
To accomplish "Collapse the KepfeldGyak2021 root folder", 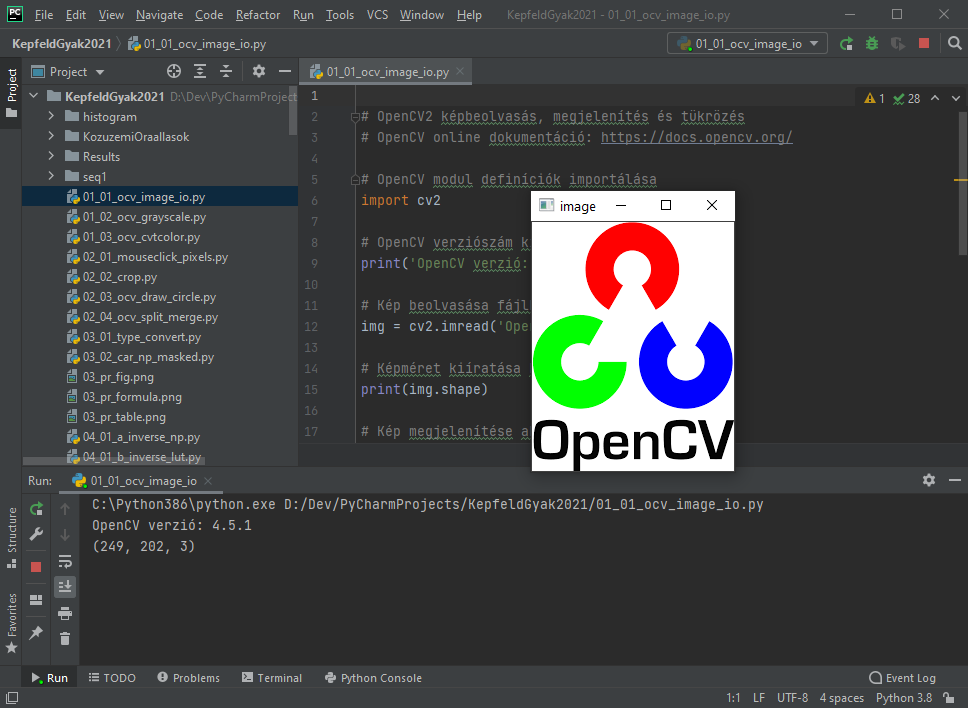I will (x=34, y=96).
